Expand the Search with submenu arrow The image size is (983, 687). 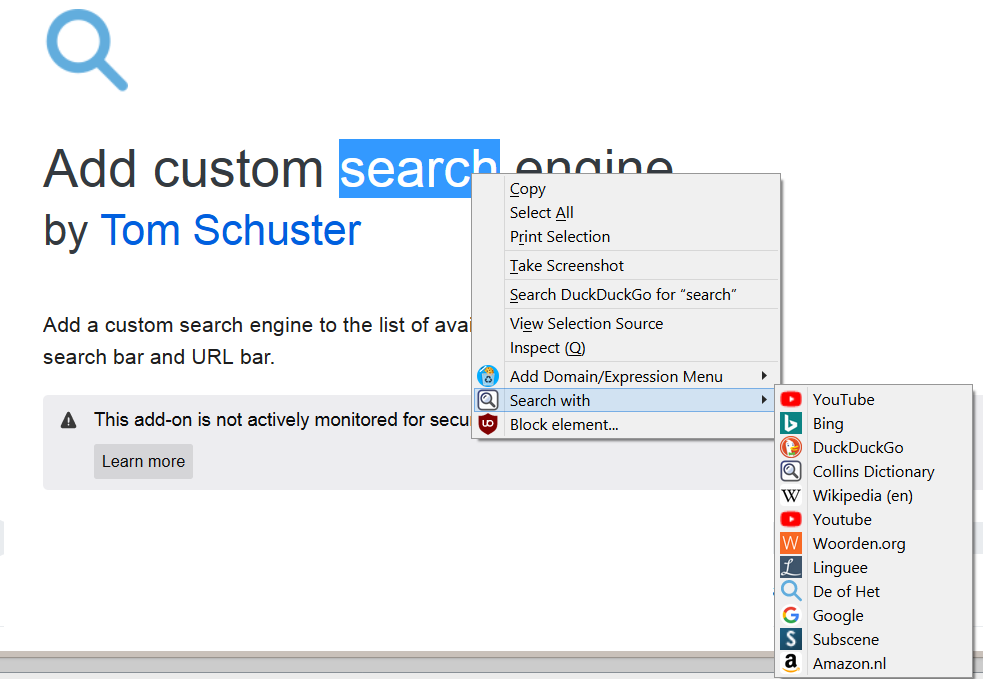tap(764, 400)
